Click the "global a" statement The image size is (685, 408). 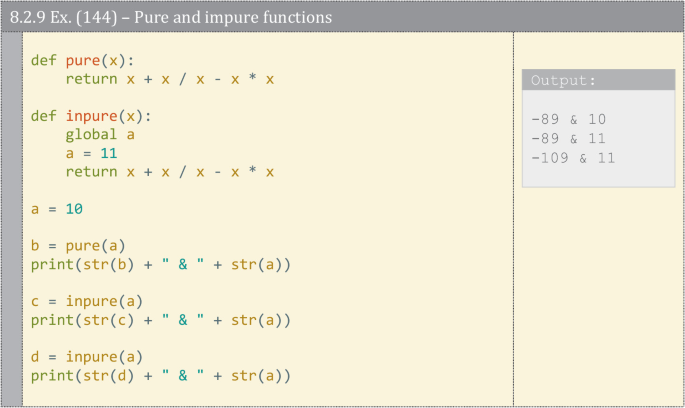(x=100, y=135)
